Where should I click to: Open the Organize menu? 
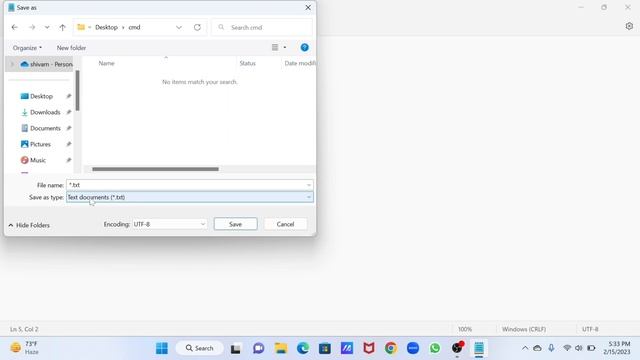point(27,48)
